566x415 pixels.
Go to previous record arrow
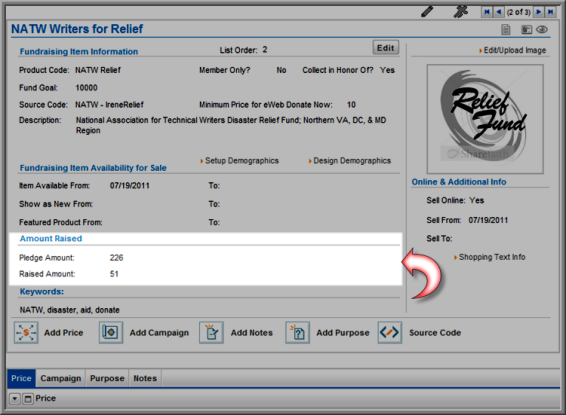point(498,12)
